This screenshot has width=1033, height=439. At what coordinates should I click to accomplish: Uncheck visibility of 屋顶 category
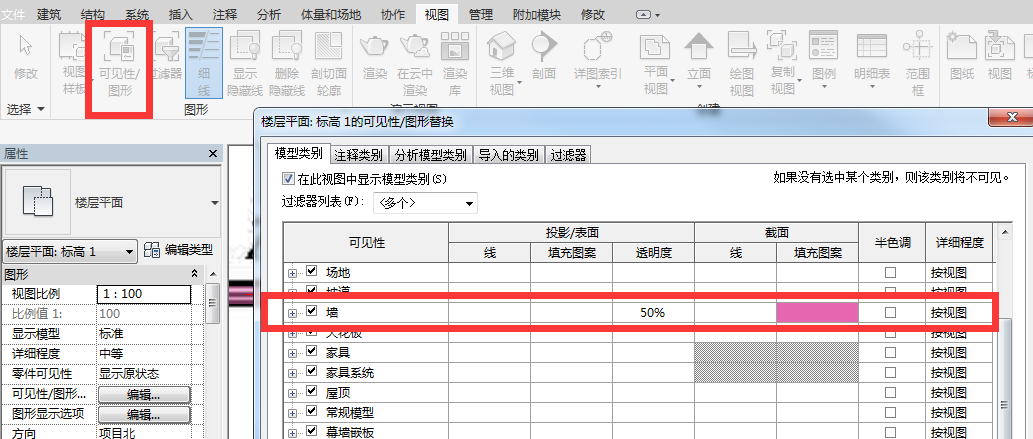(x=312, y=392)
